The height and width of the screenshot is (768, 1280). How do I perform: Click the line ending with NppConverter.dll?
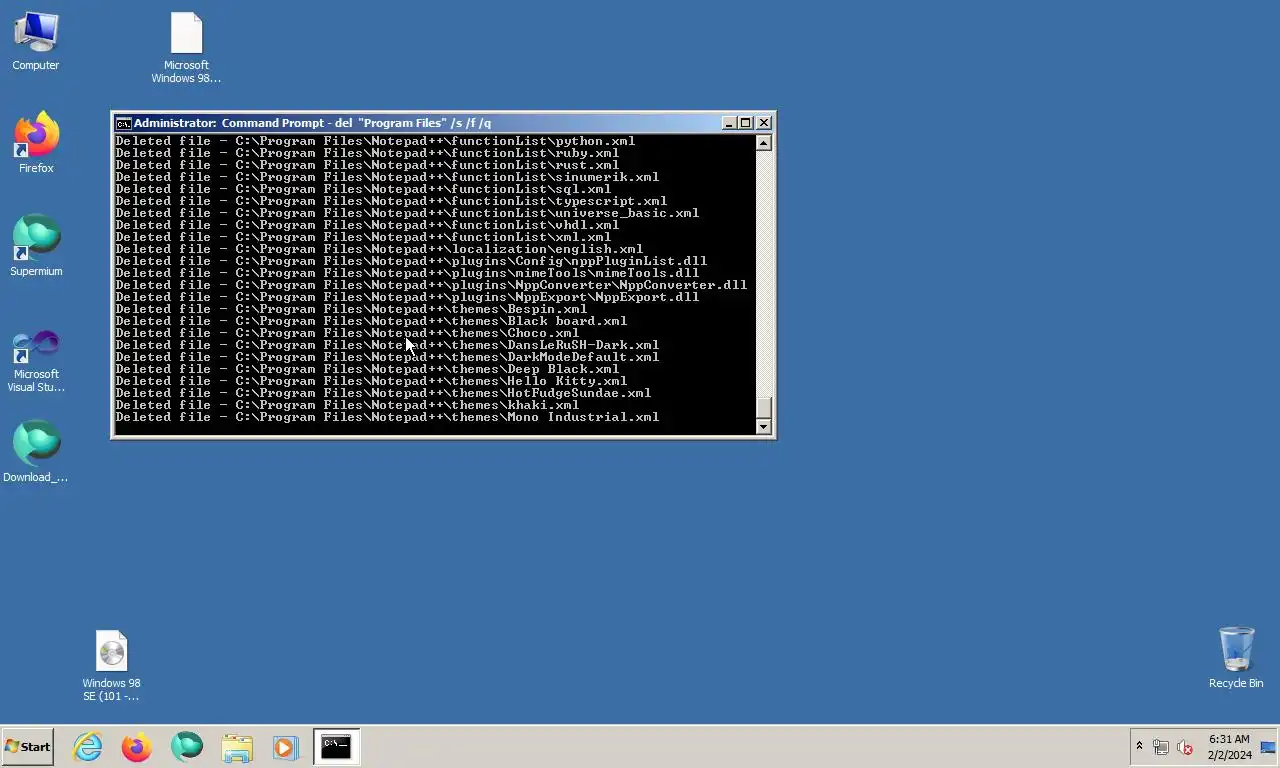(431, 285)
